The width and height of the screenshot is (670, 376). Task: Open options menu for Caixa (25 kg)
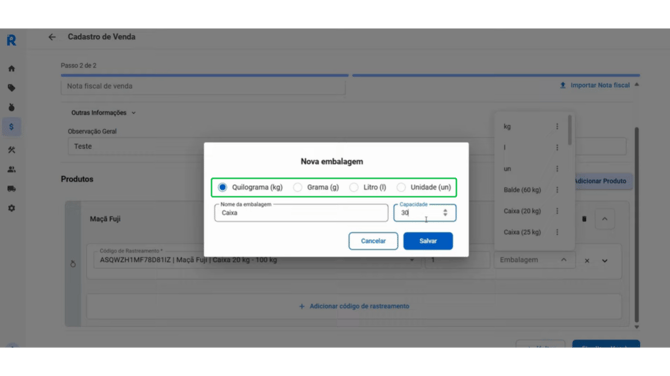coord(557,232)
